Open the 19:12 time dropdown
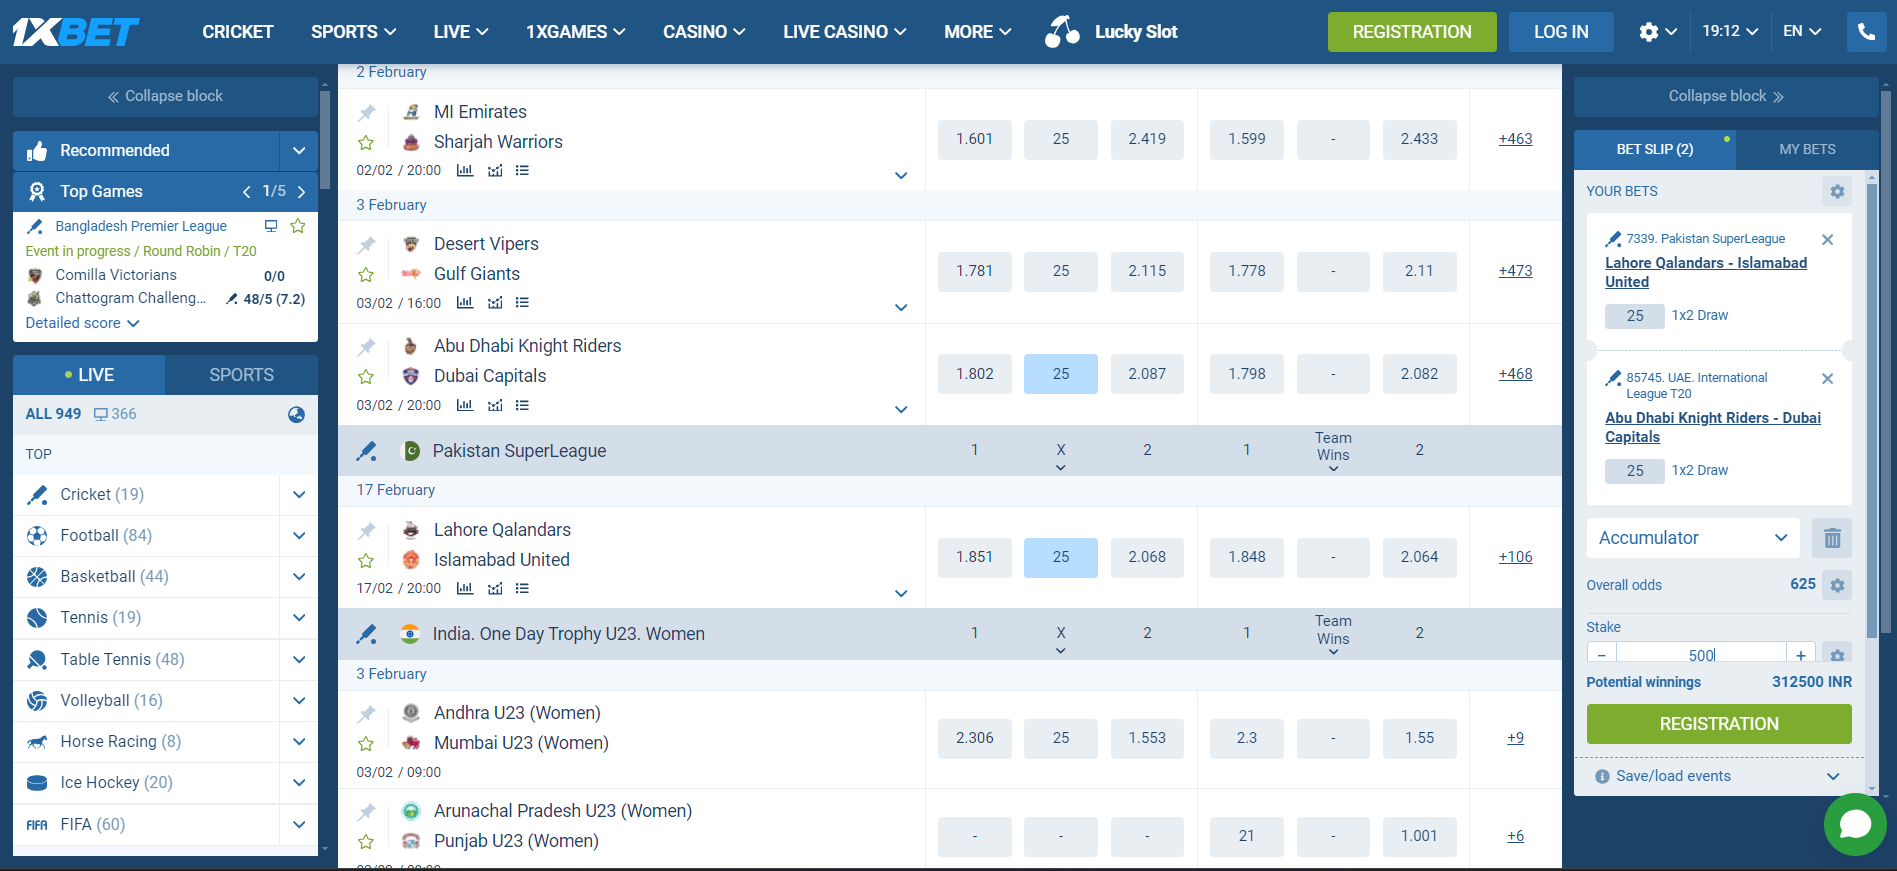 [1730, 32]
